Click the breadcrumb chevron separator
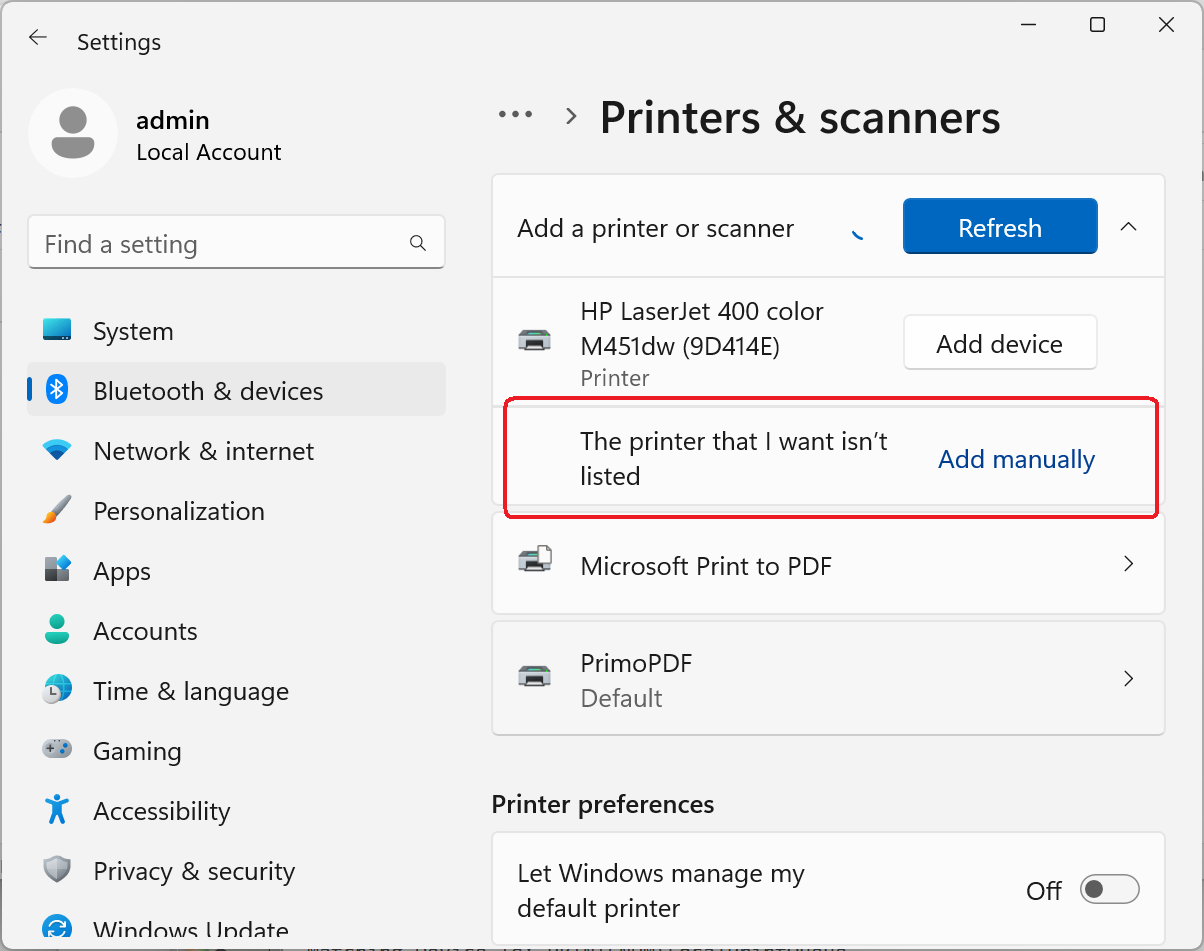 tap(571, 116)
